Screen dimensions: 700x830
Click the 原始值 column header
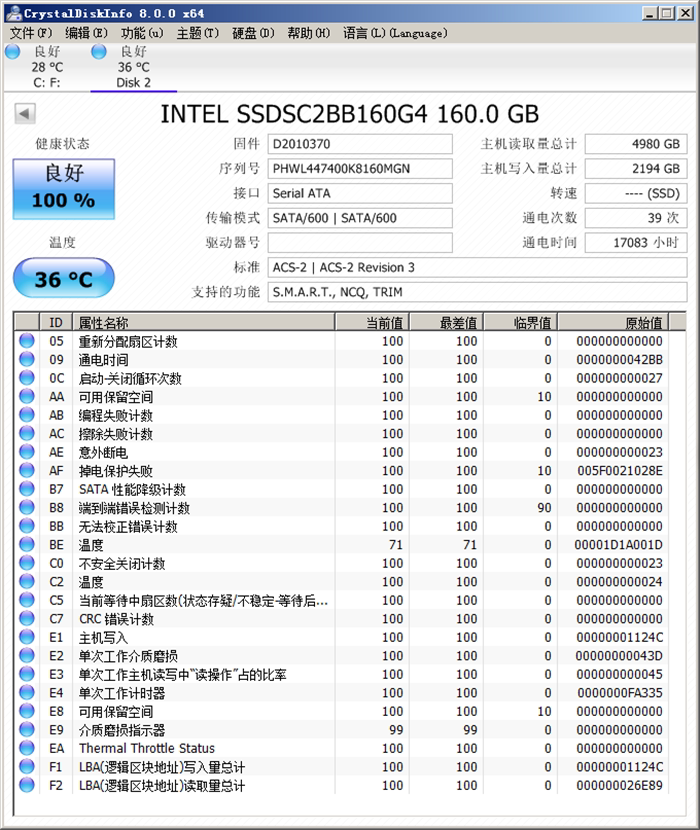(x=614, y=322)
